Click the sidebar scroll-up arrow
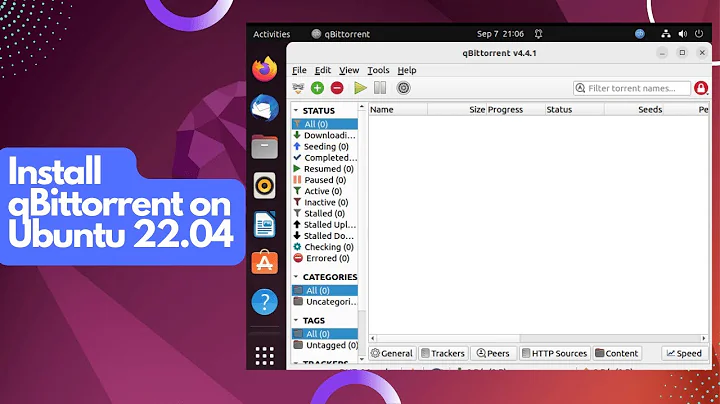 pyautogui.click(x=362, y=107)
